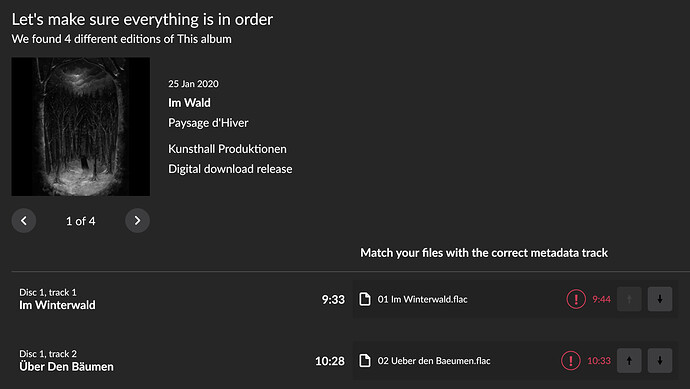Click the Kunsthall Produktionen label name
The image size is (690, 389).
[227, 149]
